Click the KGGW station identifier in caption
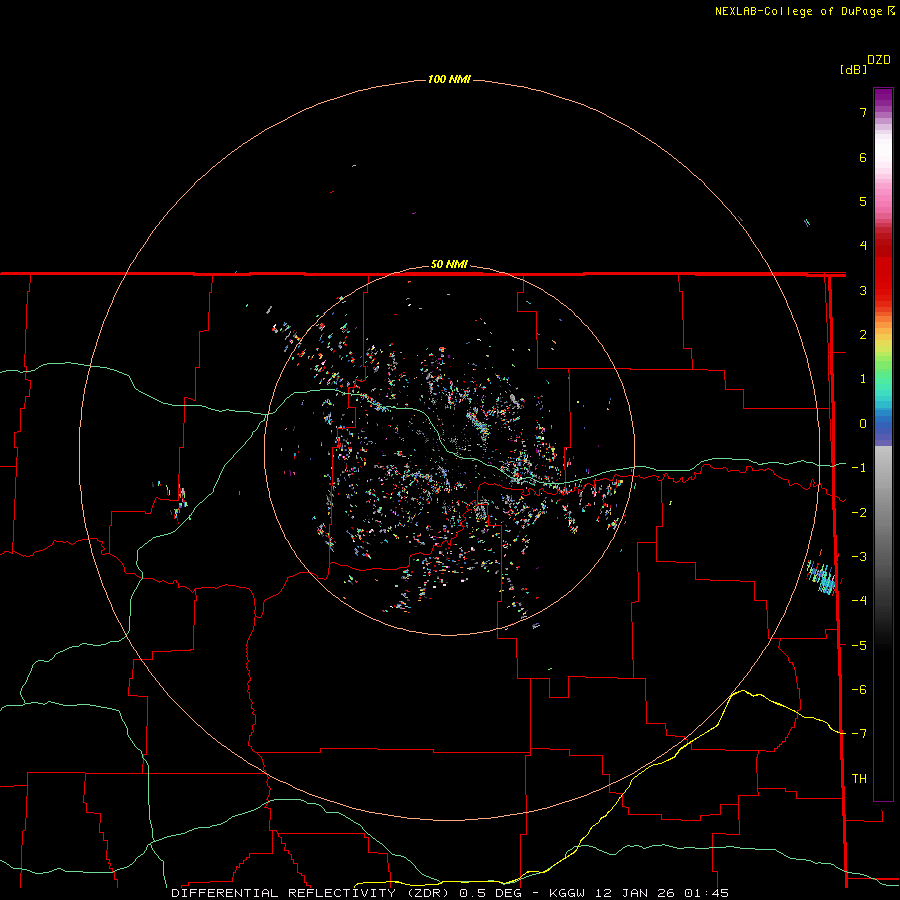This screenshot has width=900, height=900. tap(567, 893)
